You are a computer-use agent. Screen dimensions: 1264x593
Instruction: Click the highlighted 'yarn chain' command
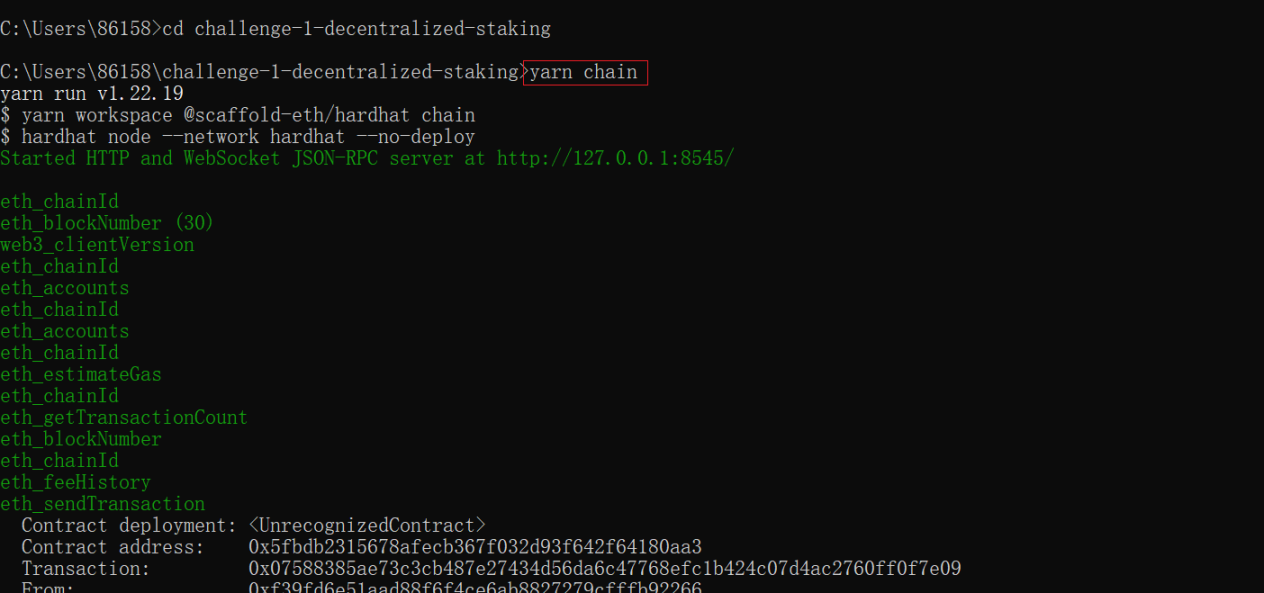click(585, 72)
